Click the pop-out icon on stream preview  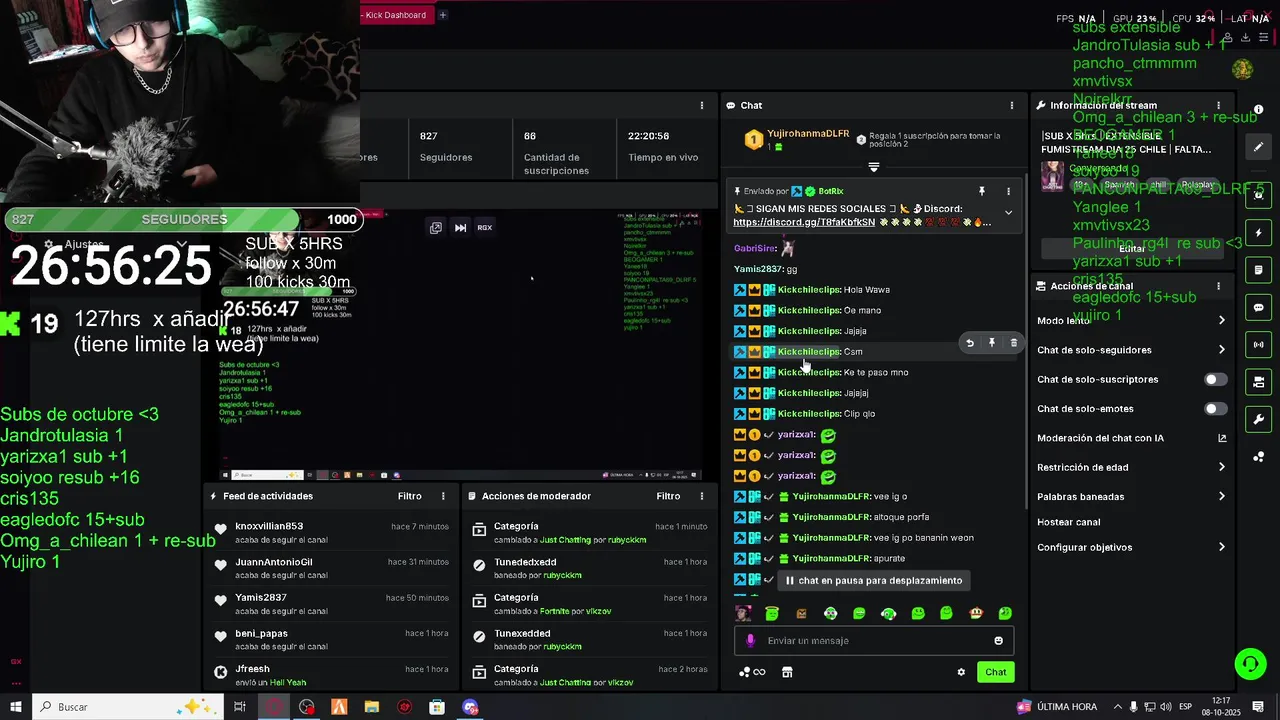(436, 228)
